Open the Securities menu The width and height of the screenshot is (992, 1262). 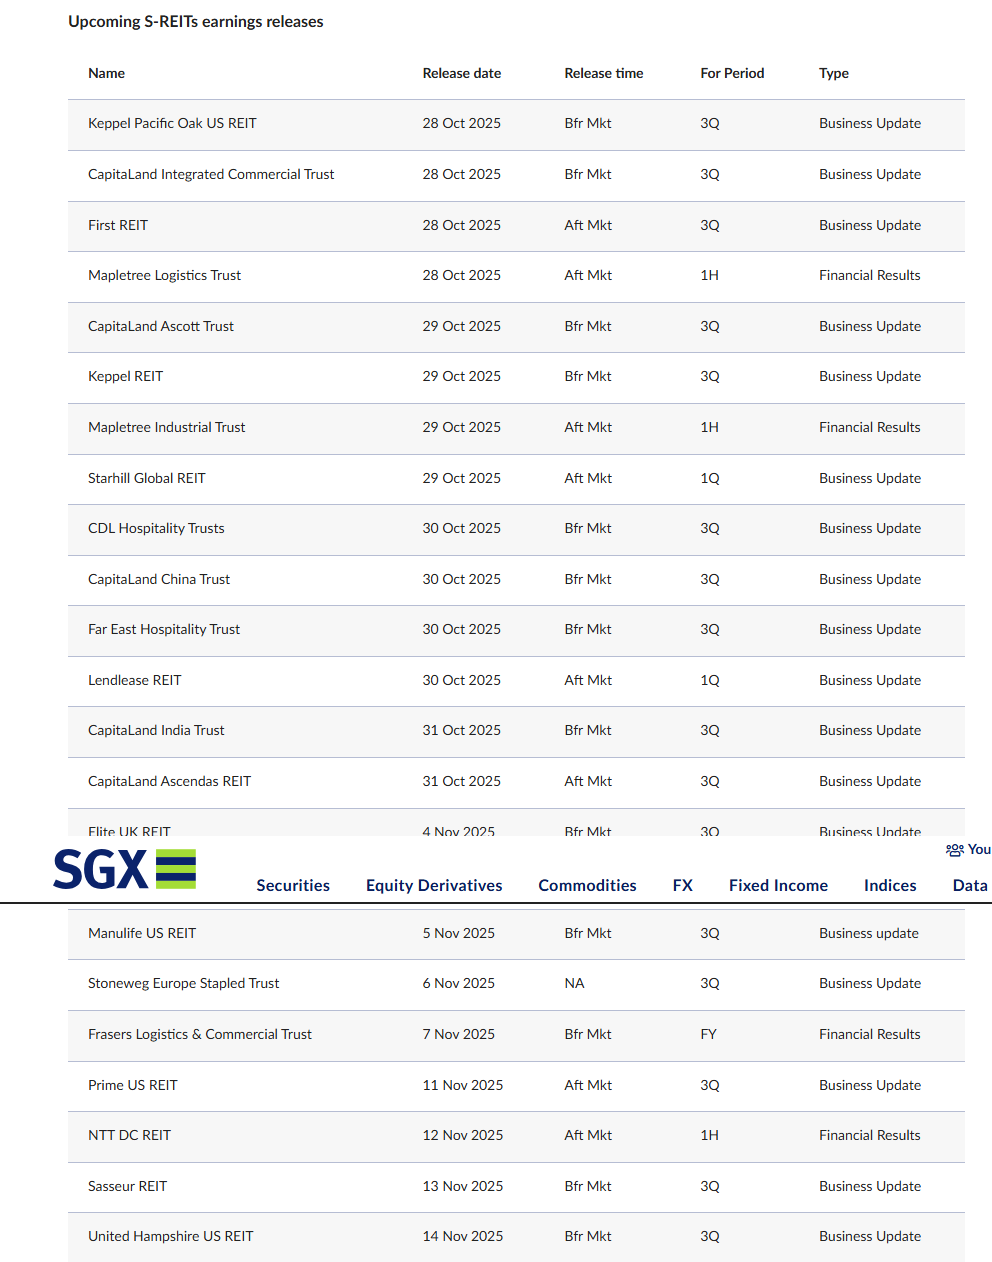tap(293, 885)
